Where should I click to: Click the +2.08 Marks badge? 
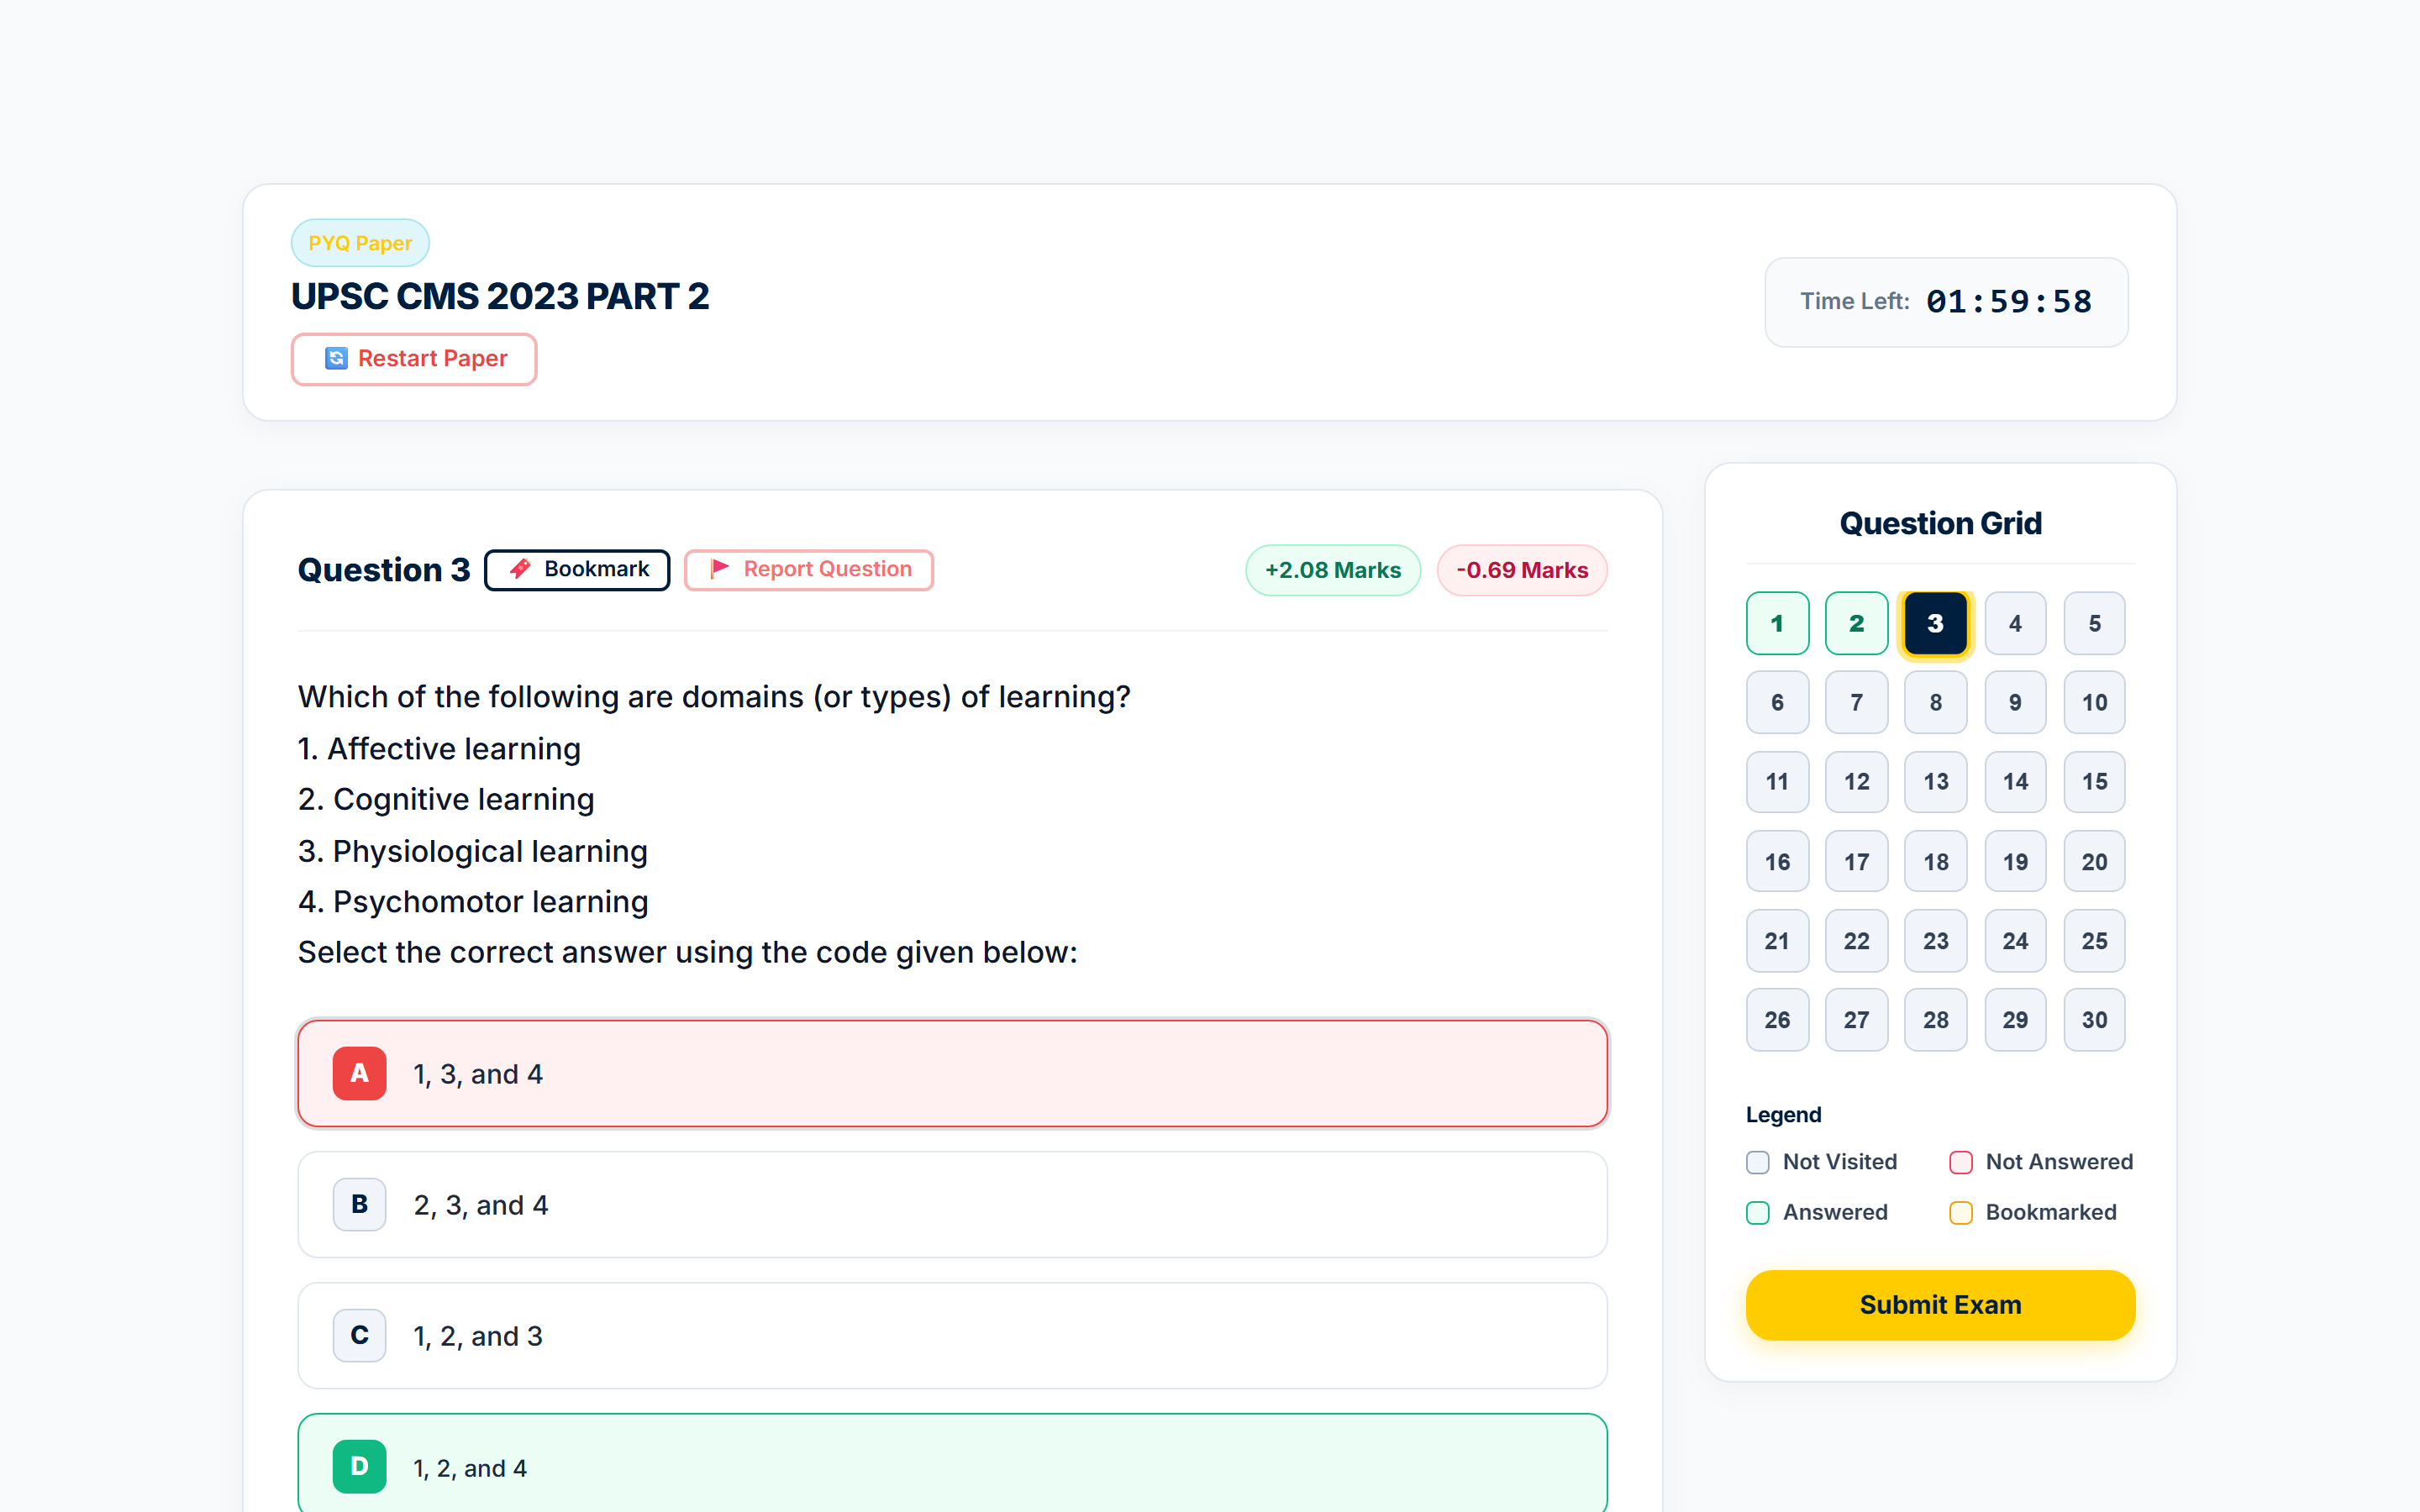point(1332,570)
